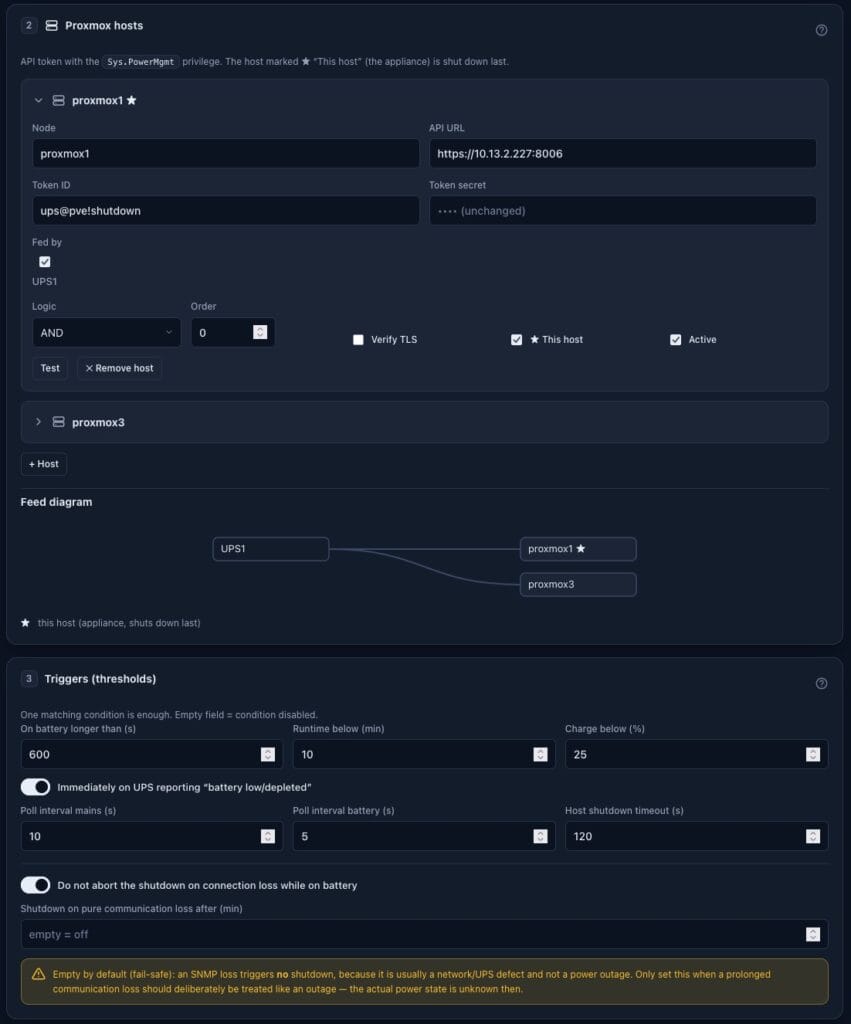Click the Remove host button

pos(119,368)
